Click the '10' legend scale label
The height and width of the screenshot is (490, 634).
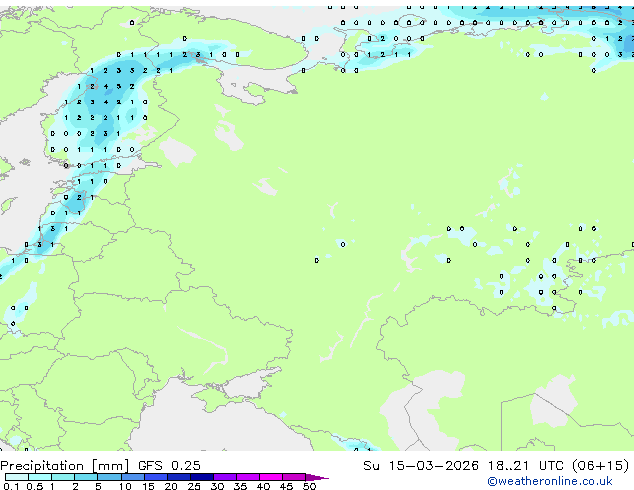pos(125,486)
